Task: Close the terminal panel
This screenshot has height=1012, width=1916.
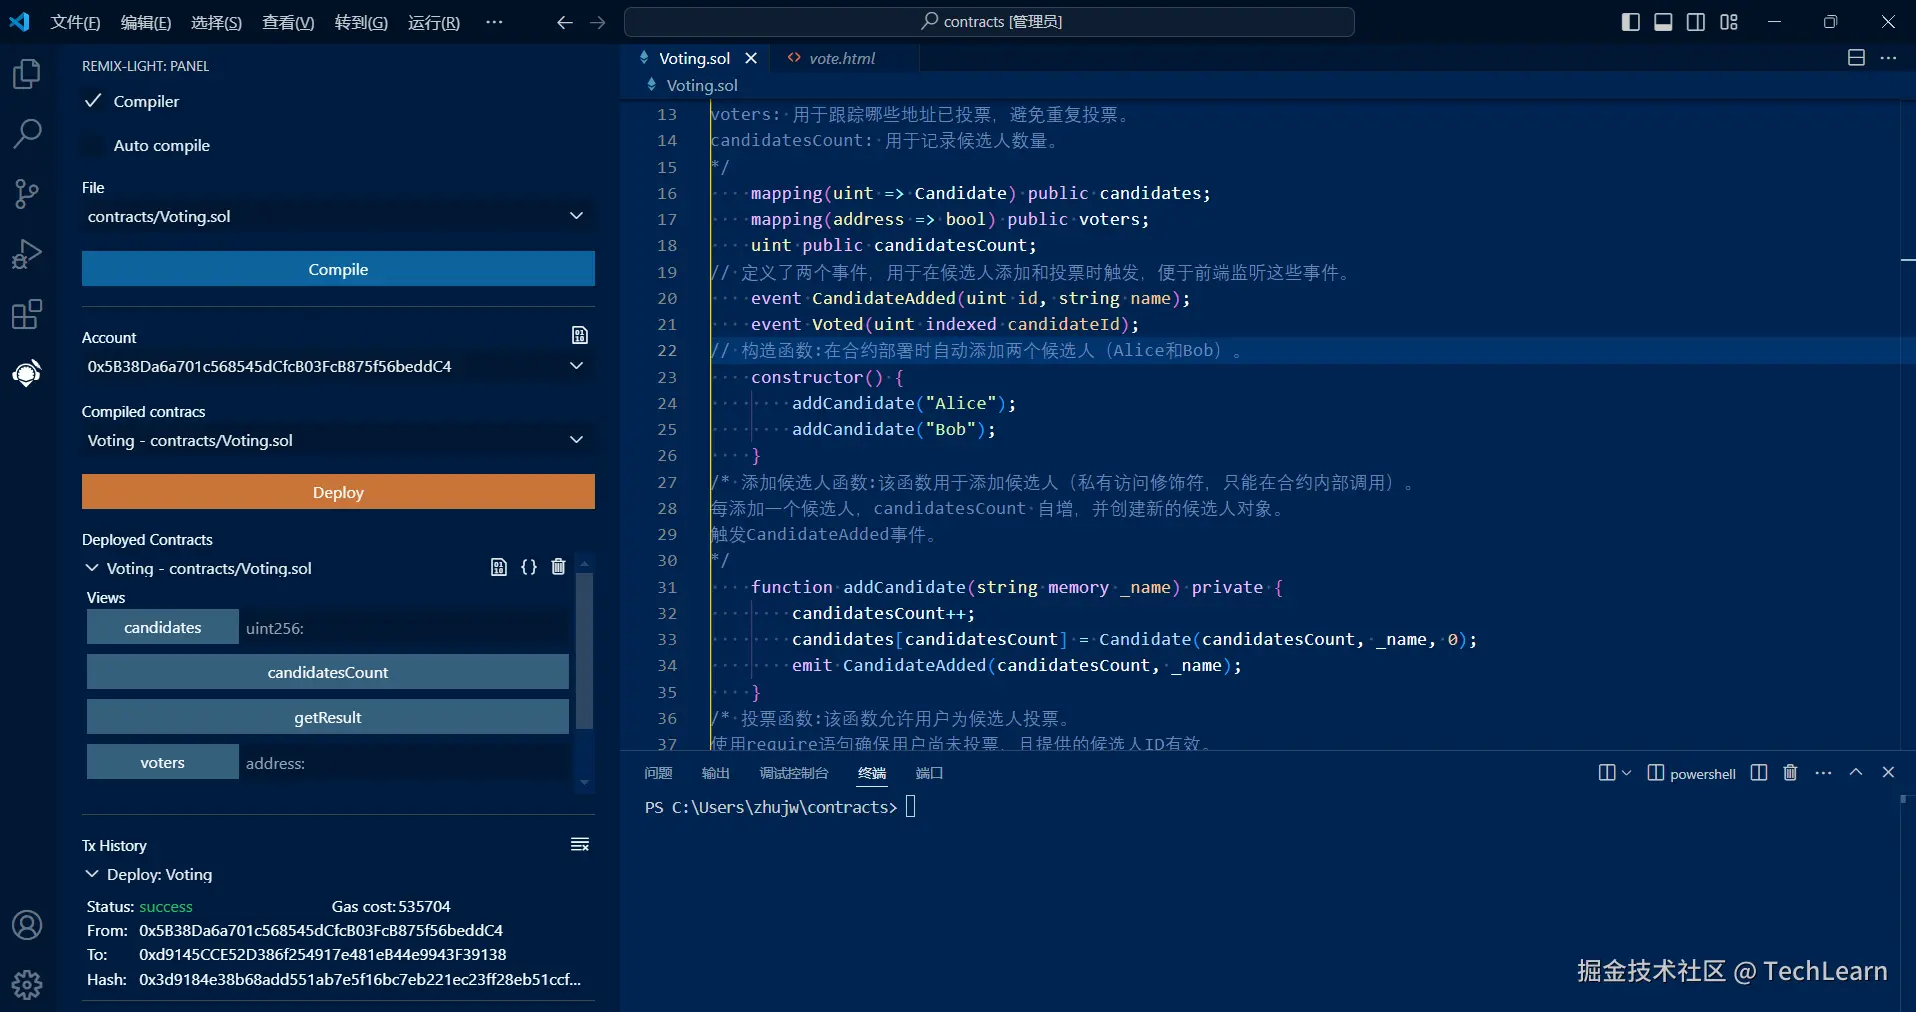Action: click(1888, 773)
